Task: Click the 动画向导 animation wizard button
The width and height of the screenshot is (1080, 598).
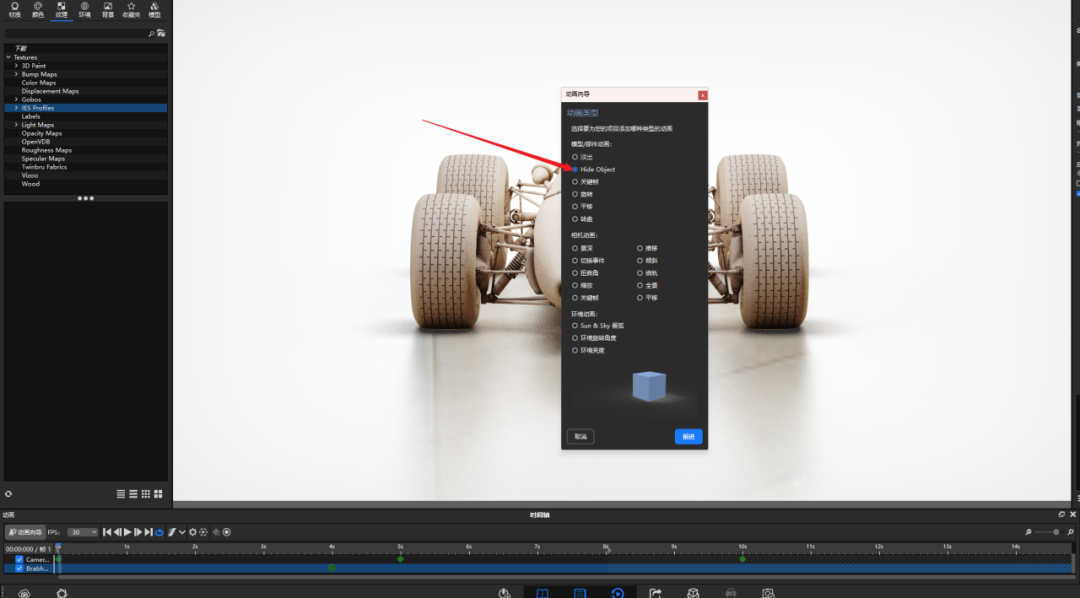Action: pos(25,532)
